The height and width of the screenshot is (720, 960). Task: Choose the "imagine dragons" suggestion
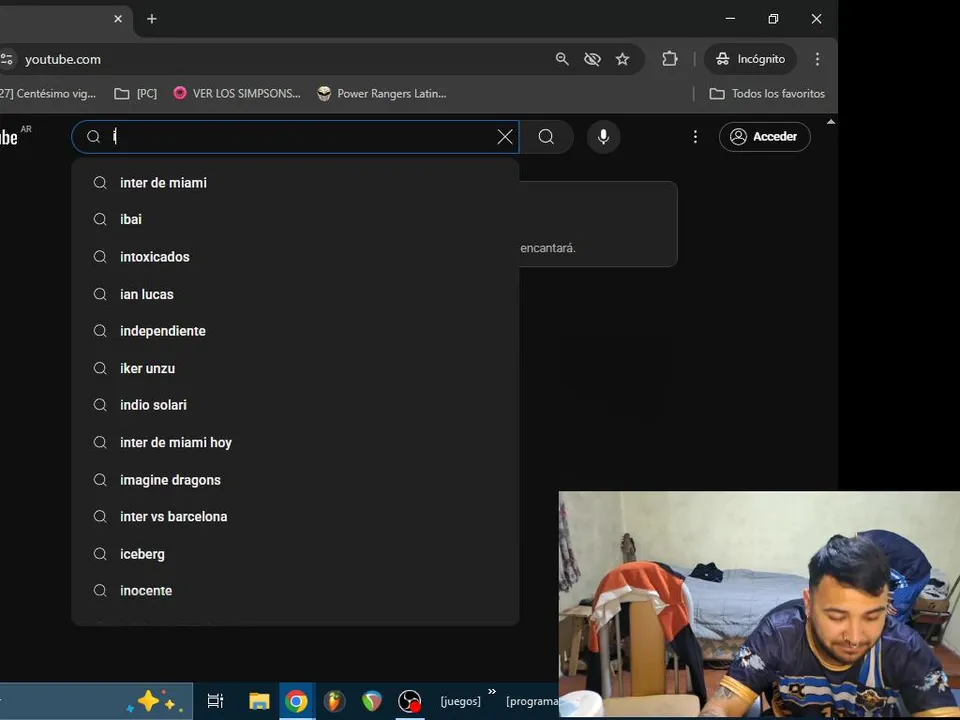(x=295, y=479)
